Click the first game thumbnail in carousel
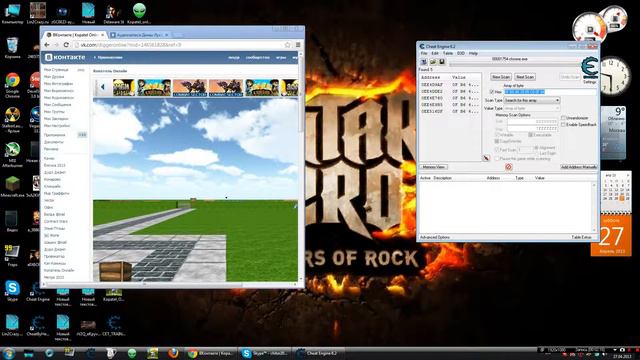This screenshot has width=640, height=360. click(124, 88)
